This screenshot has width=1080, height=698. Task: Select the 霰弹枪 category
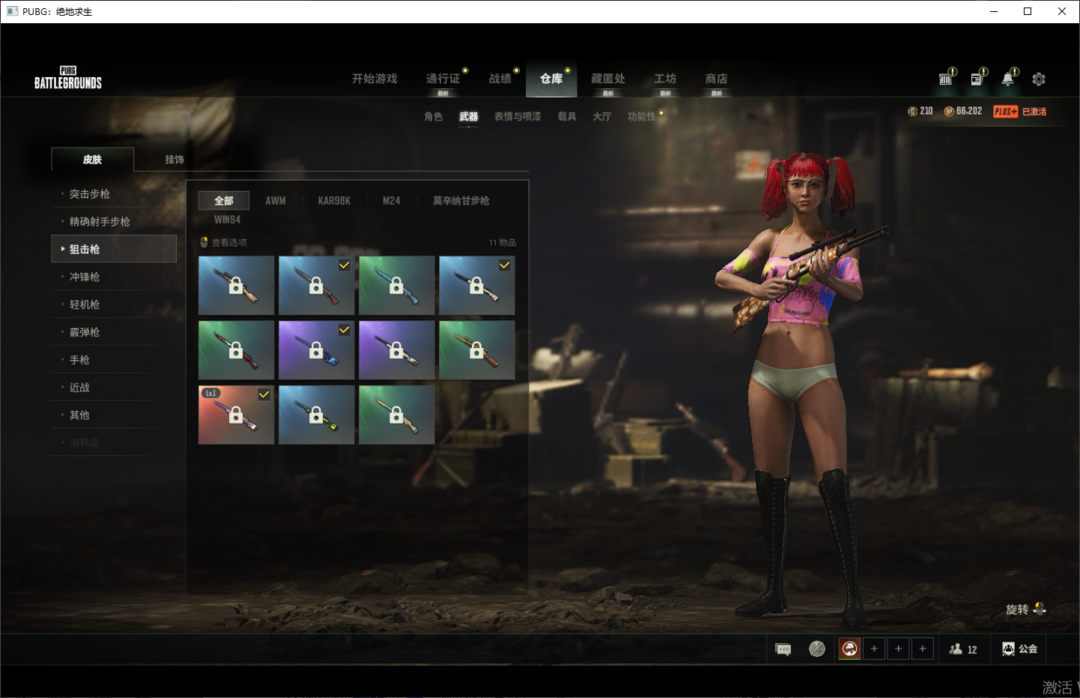click(114, 332)
